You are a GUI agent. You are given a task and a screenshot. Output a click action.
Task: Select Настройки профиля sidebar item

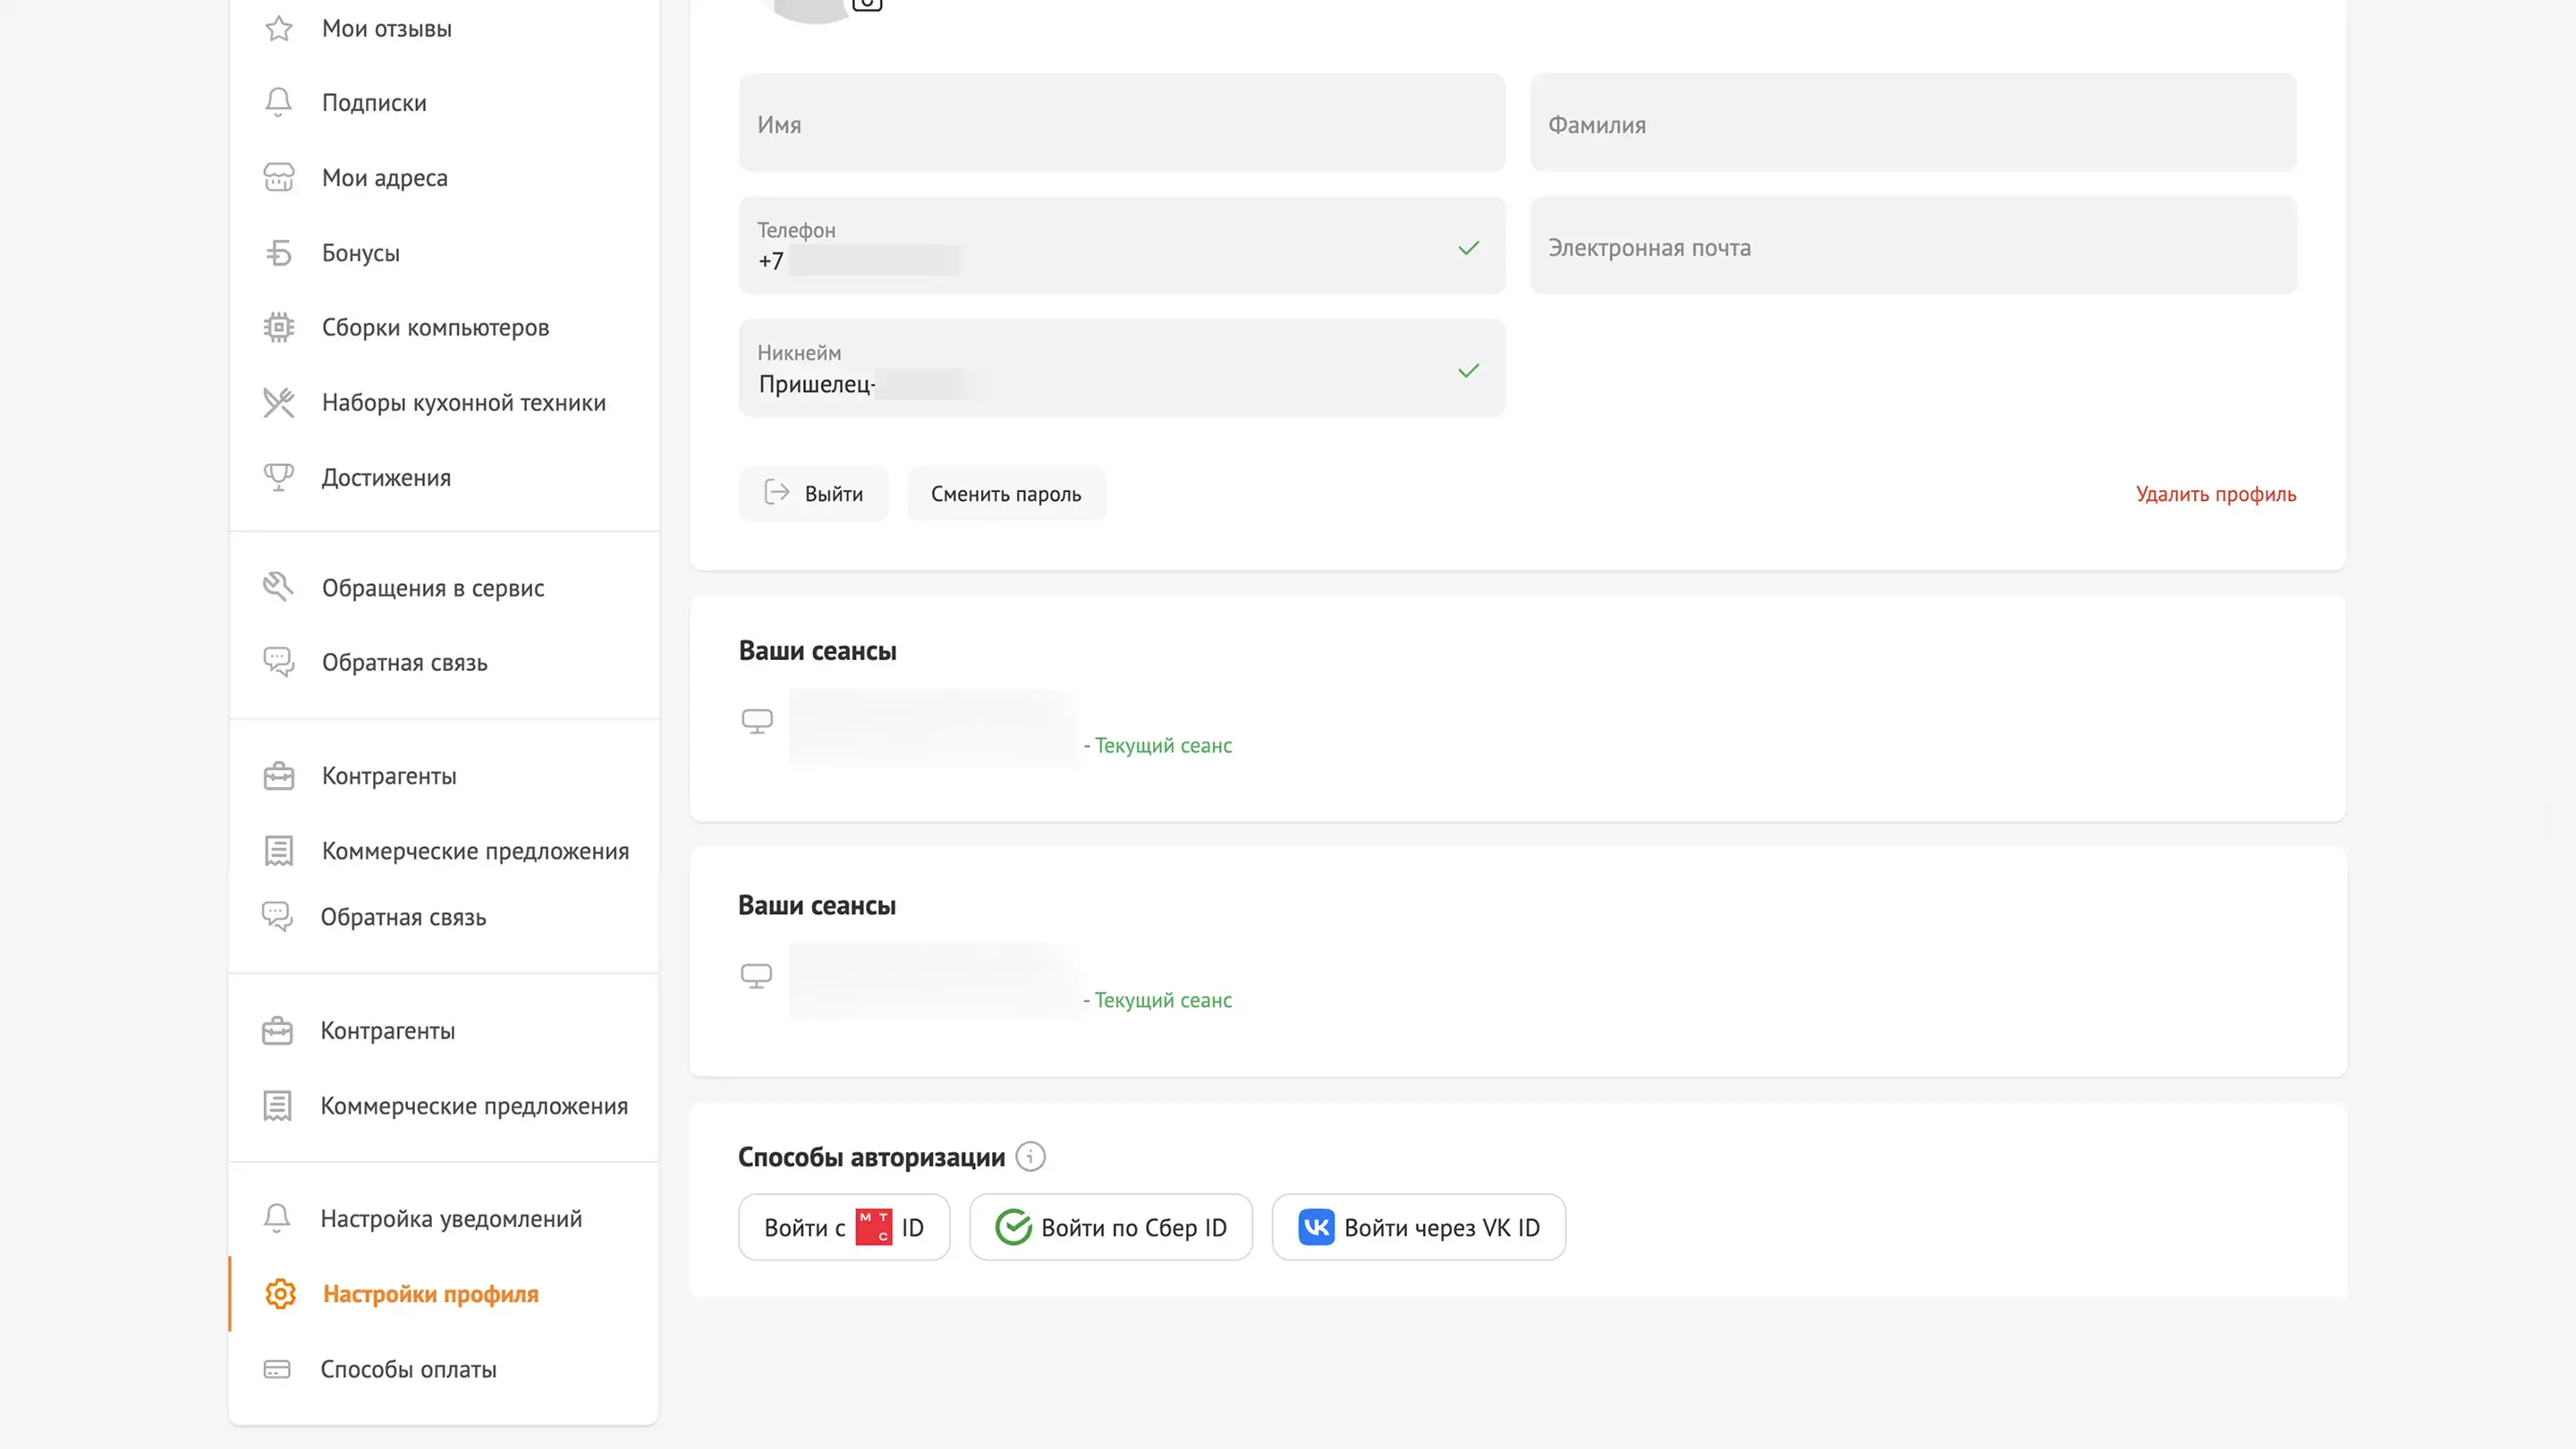430,1294
